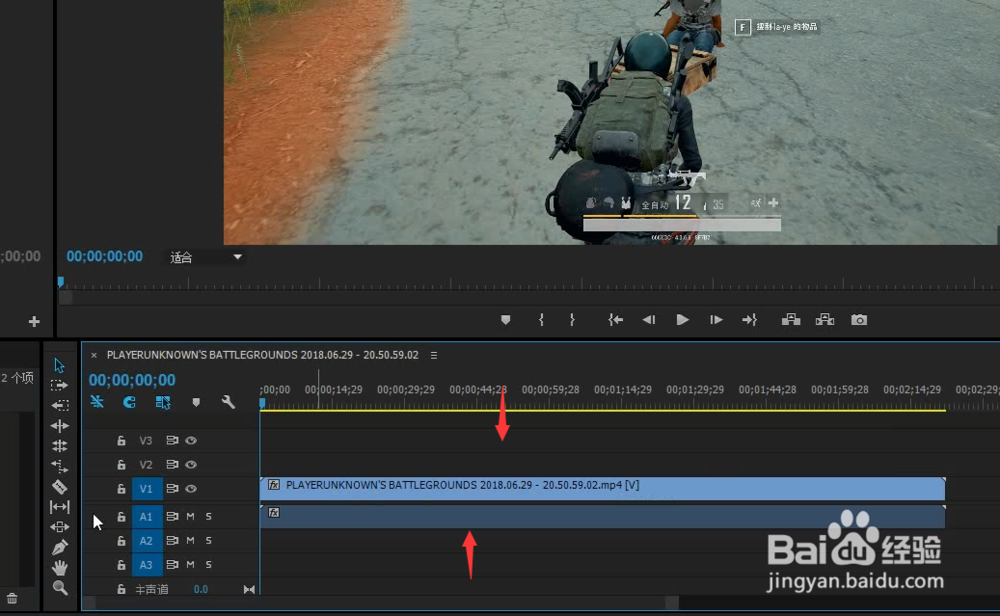The width and height of the screenshot is (1000, 616).
Task: Toggle V2 track output eye
Action: [191, 465]
